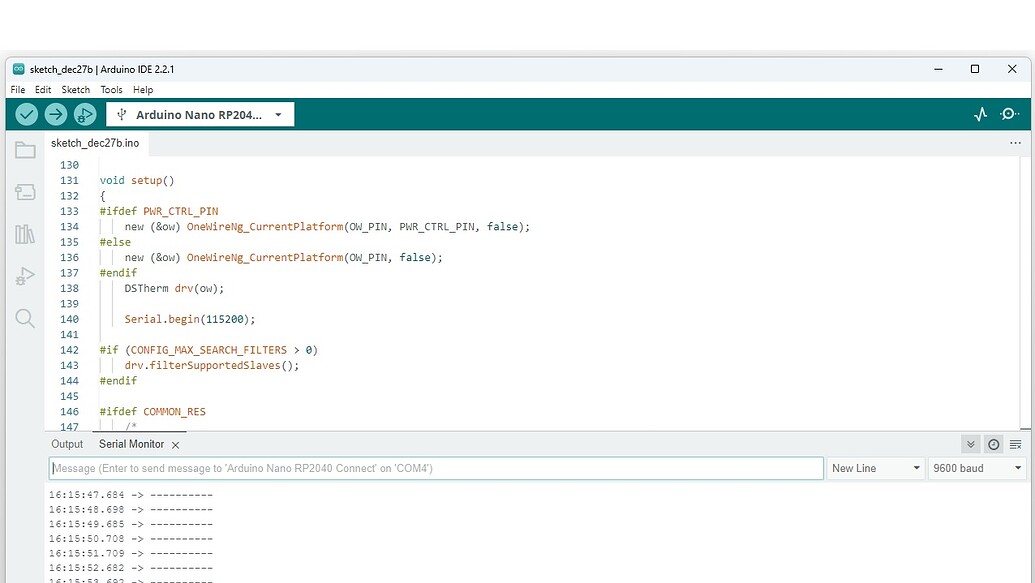The height and width of the screenshot is (583, 1035).
Task: Click the sketch_dec27b.ino editor tab
Action: click(93, 143)
